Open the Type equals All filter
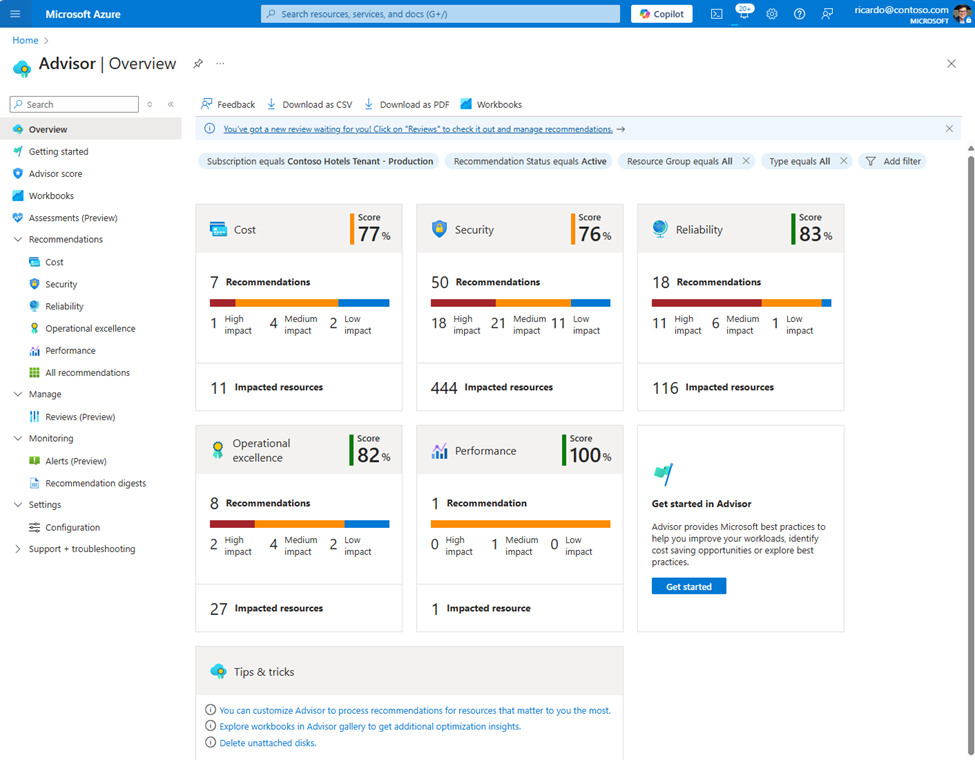The image size is (975, 760). click(x=799, y=161)
